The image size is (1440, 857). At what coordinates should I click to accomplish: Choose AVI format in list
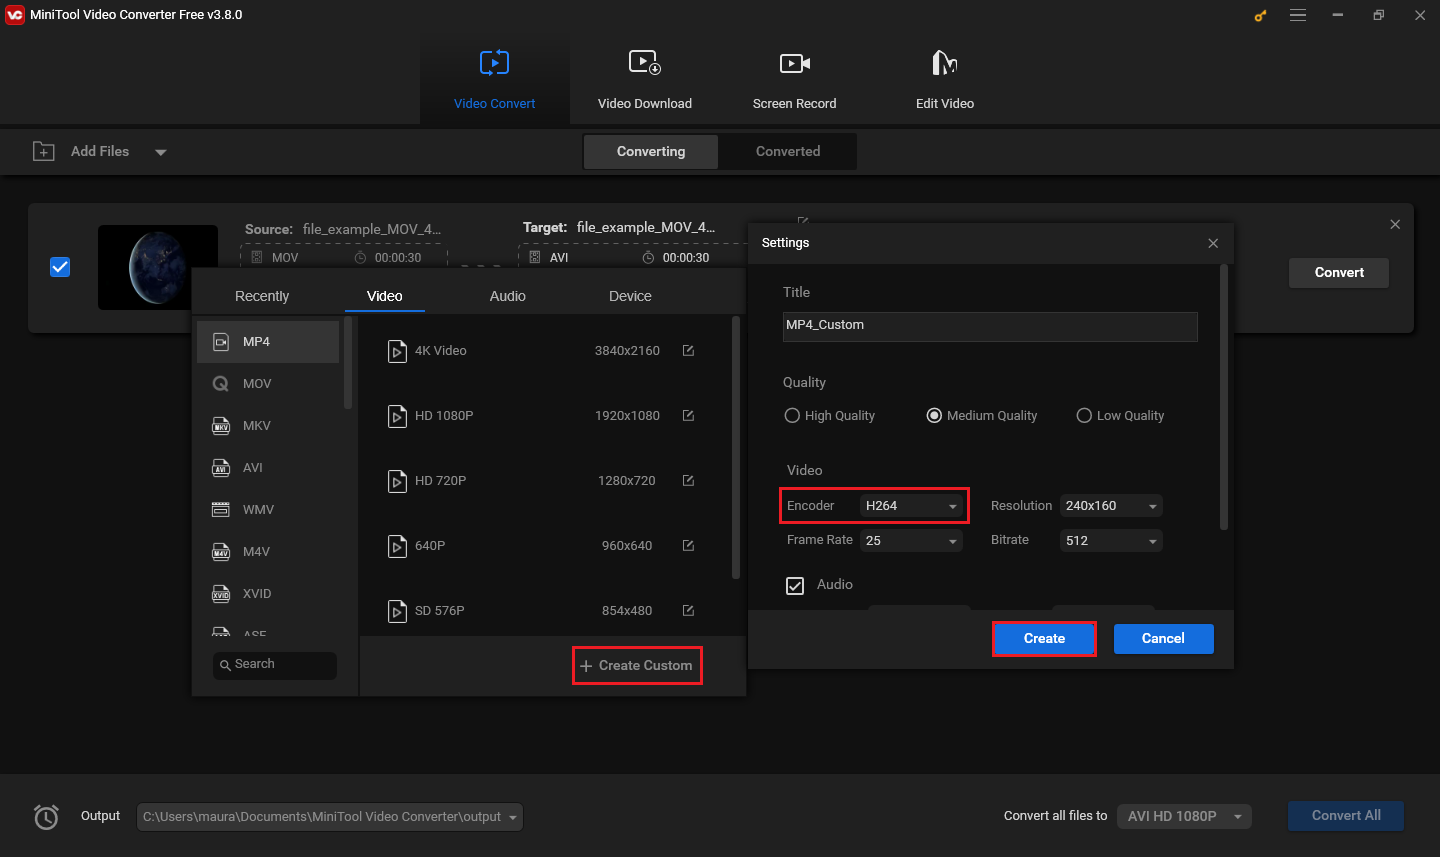[268, 468]
